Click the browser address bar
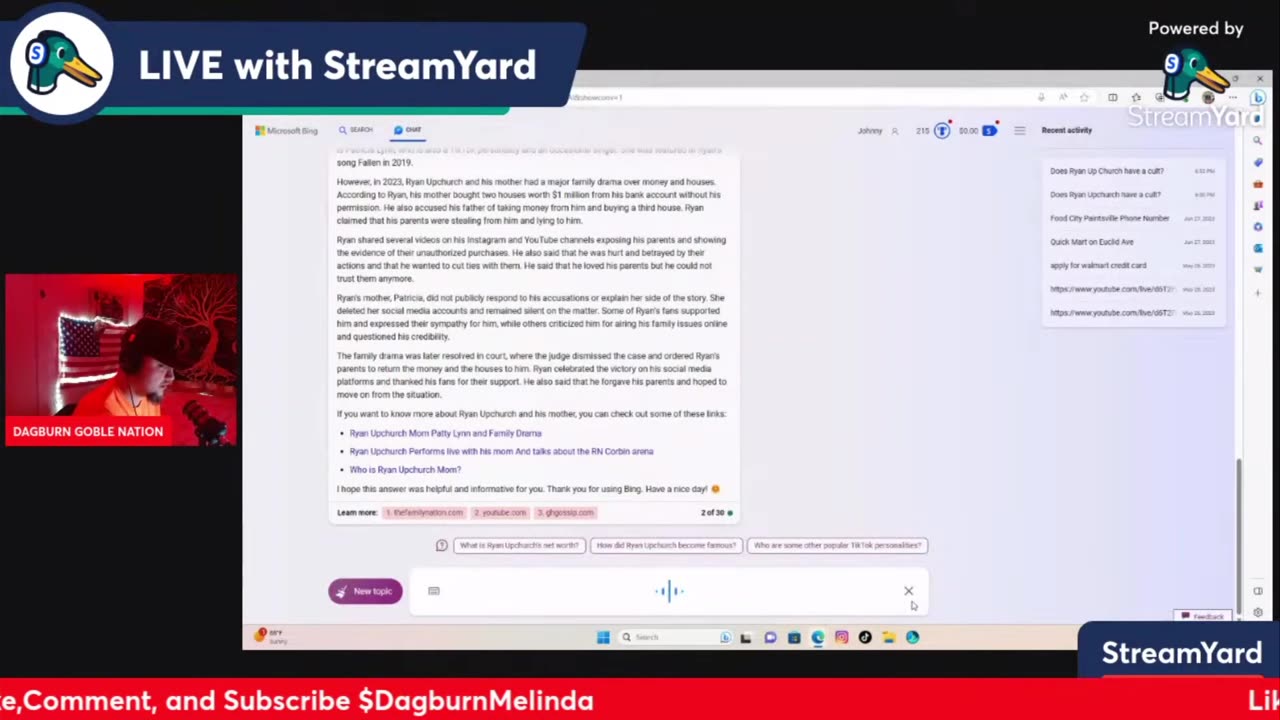This screenshot has width=1280, height=720. pyautogui.click(x=800, y=97)
